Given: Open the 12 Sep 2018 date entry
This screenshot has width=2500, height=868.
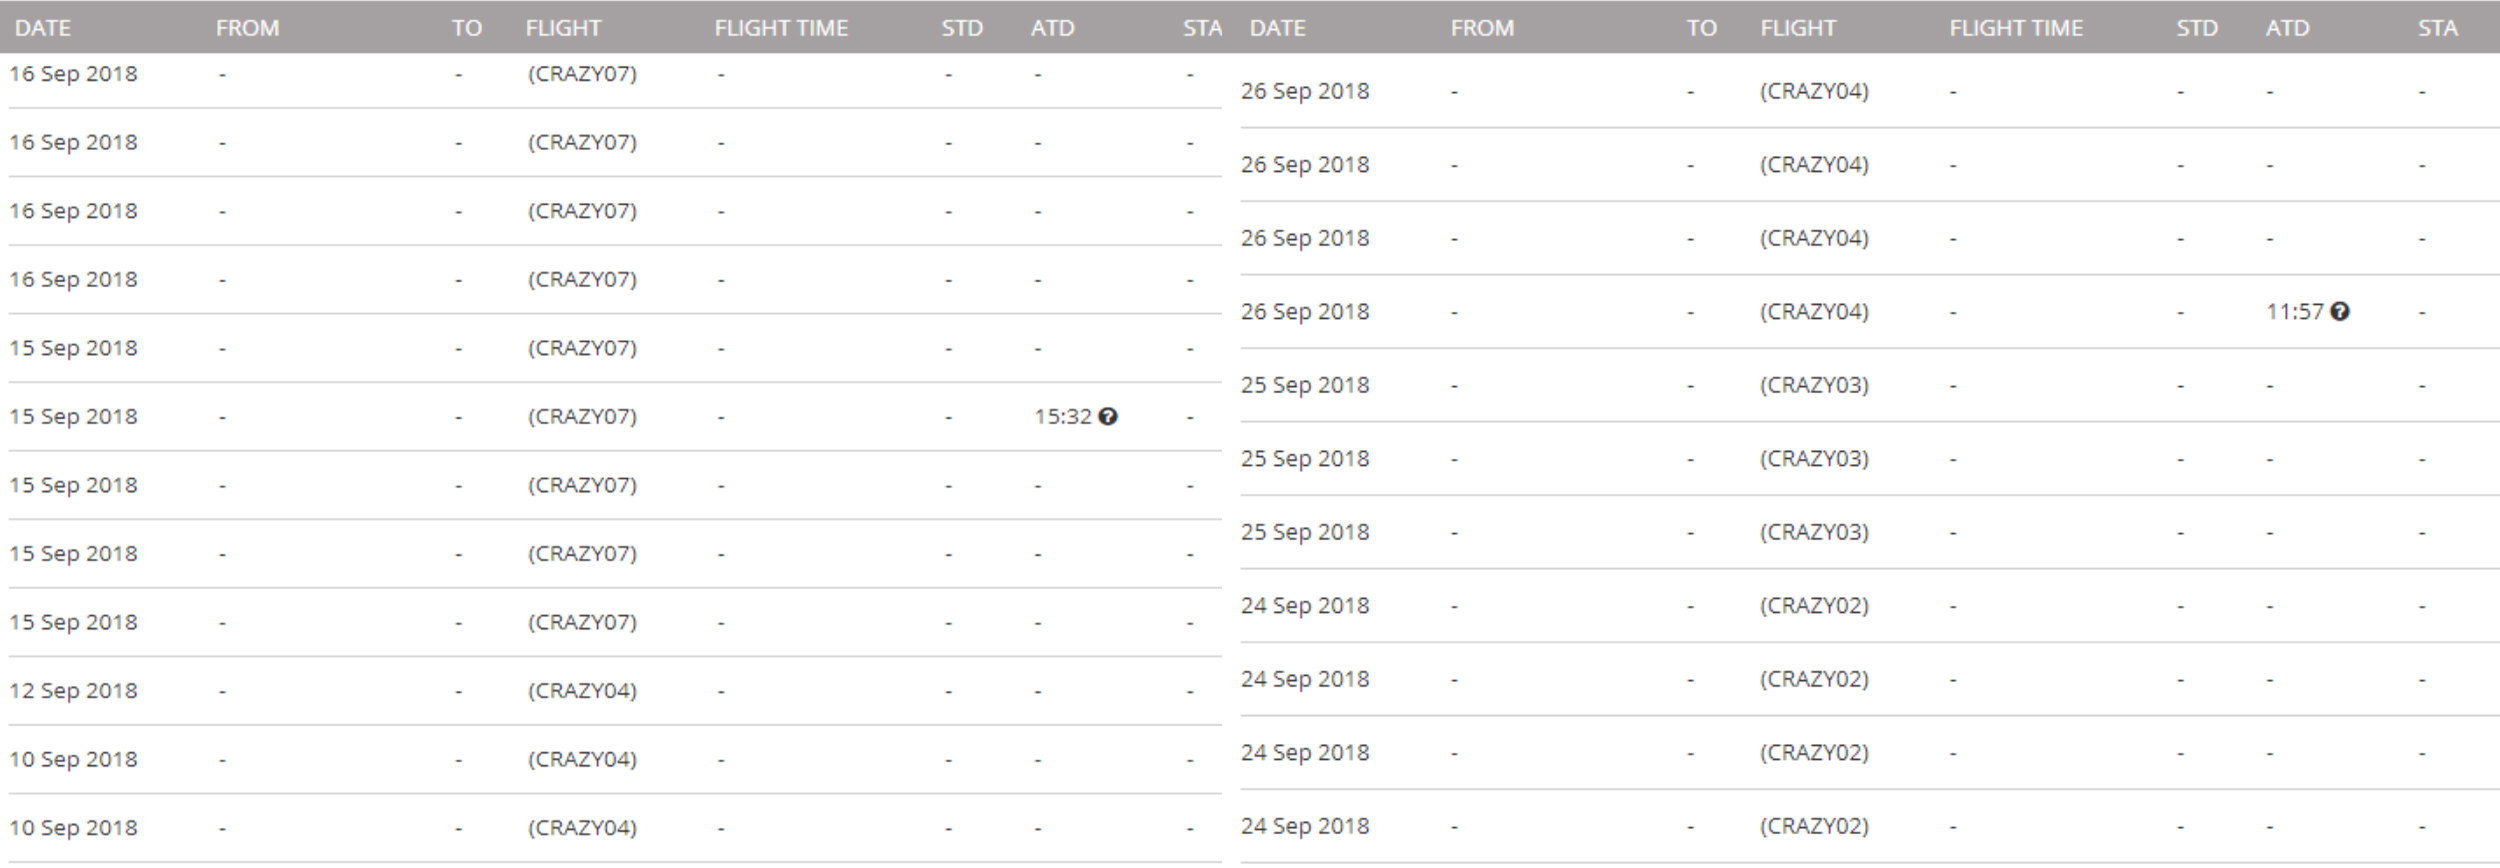Looking at the screenshot, I should 73,690.
